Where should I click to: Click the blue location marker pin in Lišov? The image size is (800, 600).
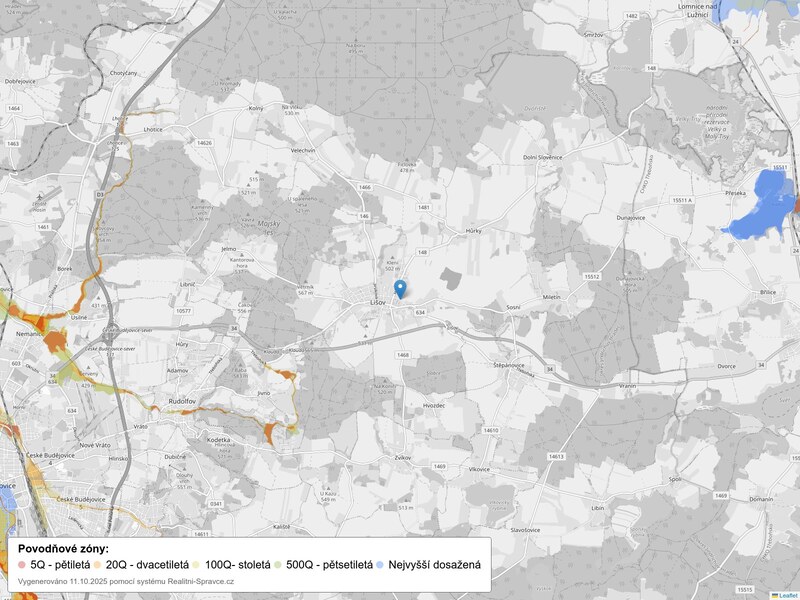[x=400, y=289]
